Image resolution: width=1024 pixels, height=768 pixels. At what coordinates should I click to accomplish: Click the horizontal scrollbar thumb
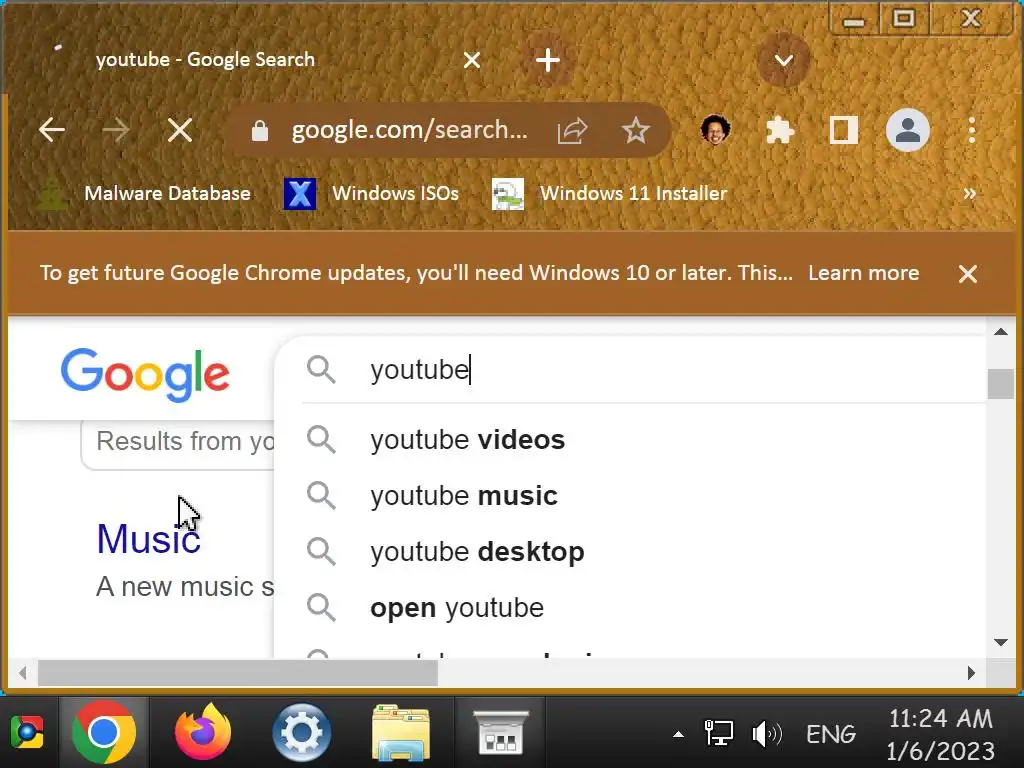(238, 673)
